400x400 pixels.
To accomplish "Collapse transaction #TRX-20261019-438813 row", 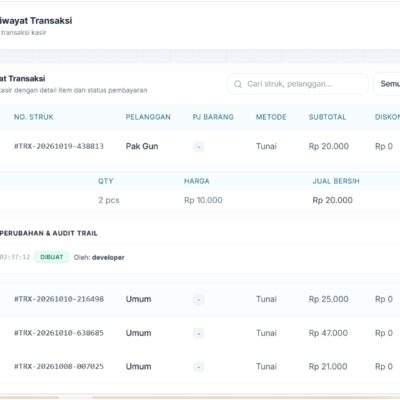I will [x=200, y=146].
